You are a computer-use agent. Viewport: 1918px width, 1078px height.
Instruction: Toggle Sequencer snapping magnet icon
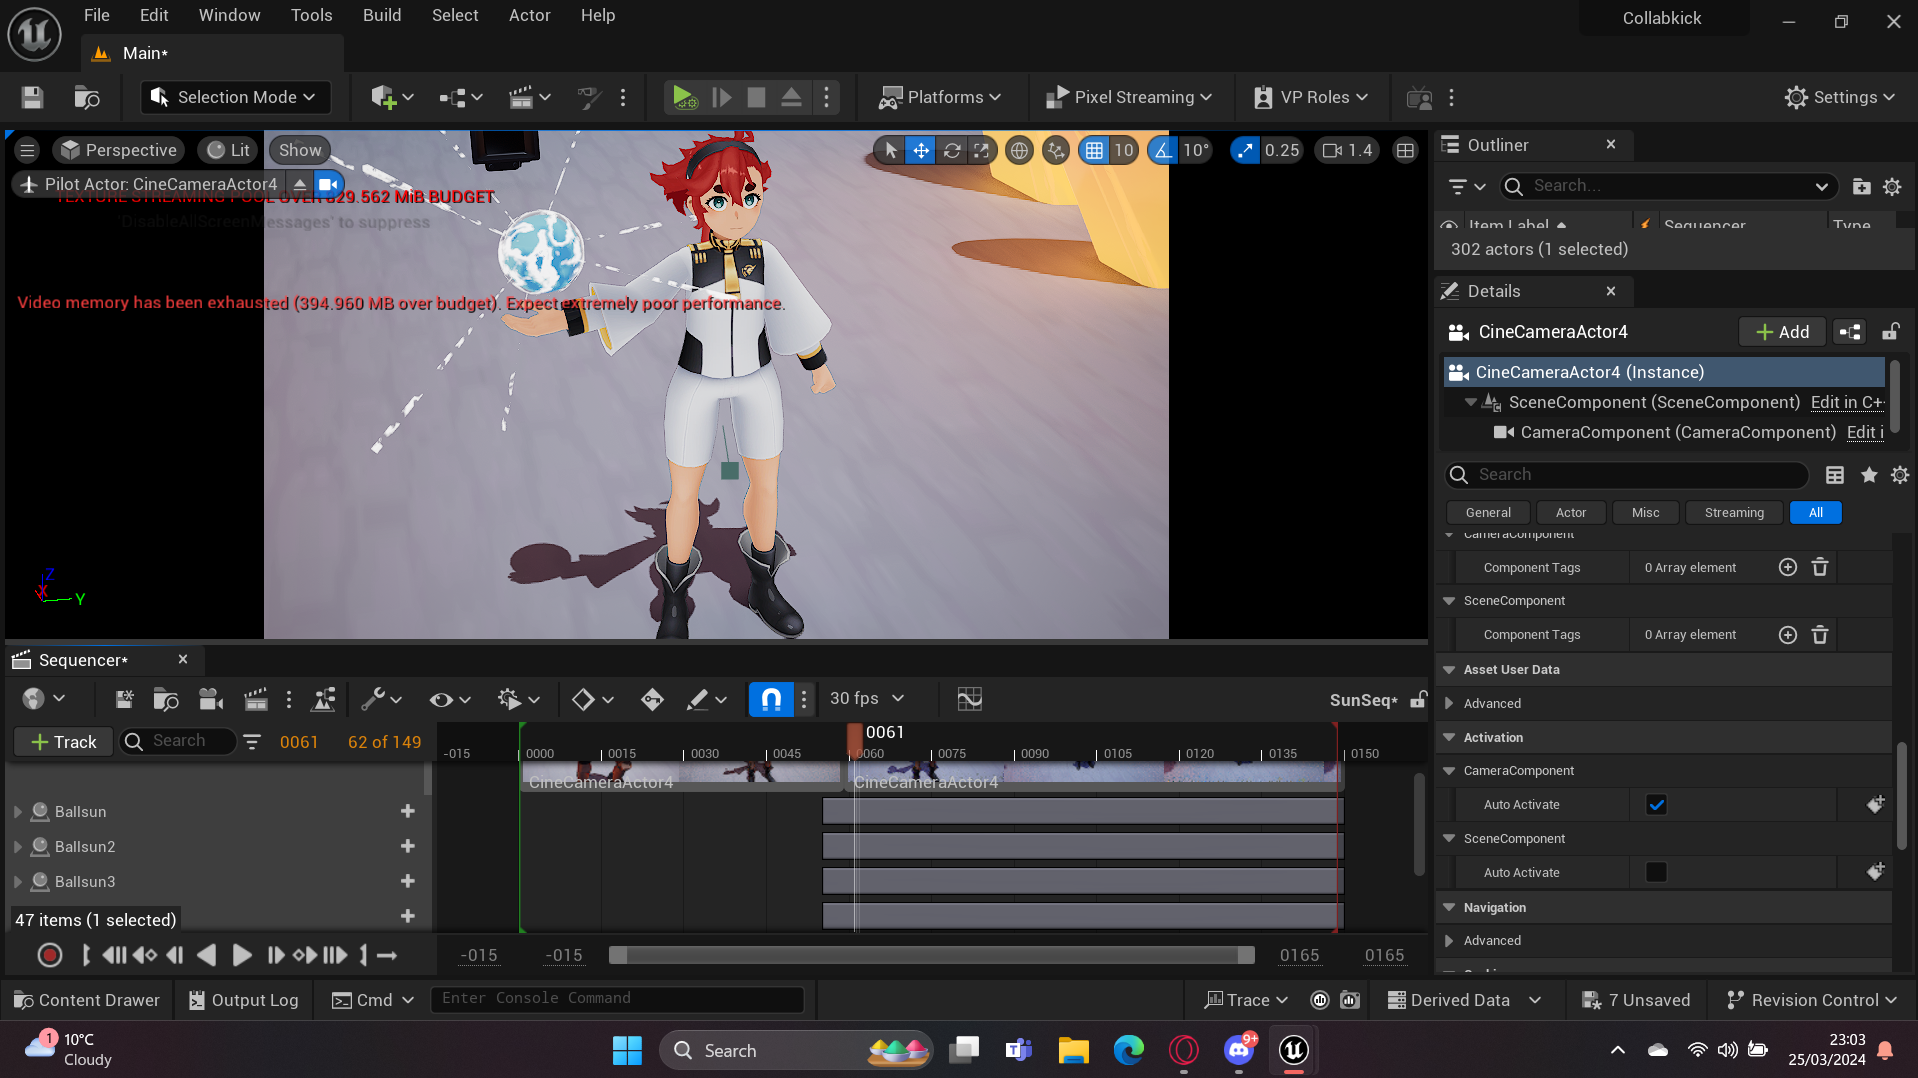pyautogui.click(x=771, y=699)
